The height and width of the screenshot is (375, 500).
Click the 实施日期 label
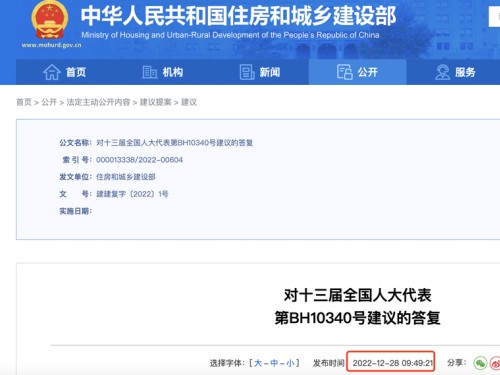click(x=75, y=211)
